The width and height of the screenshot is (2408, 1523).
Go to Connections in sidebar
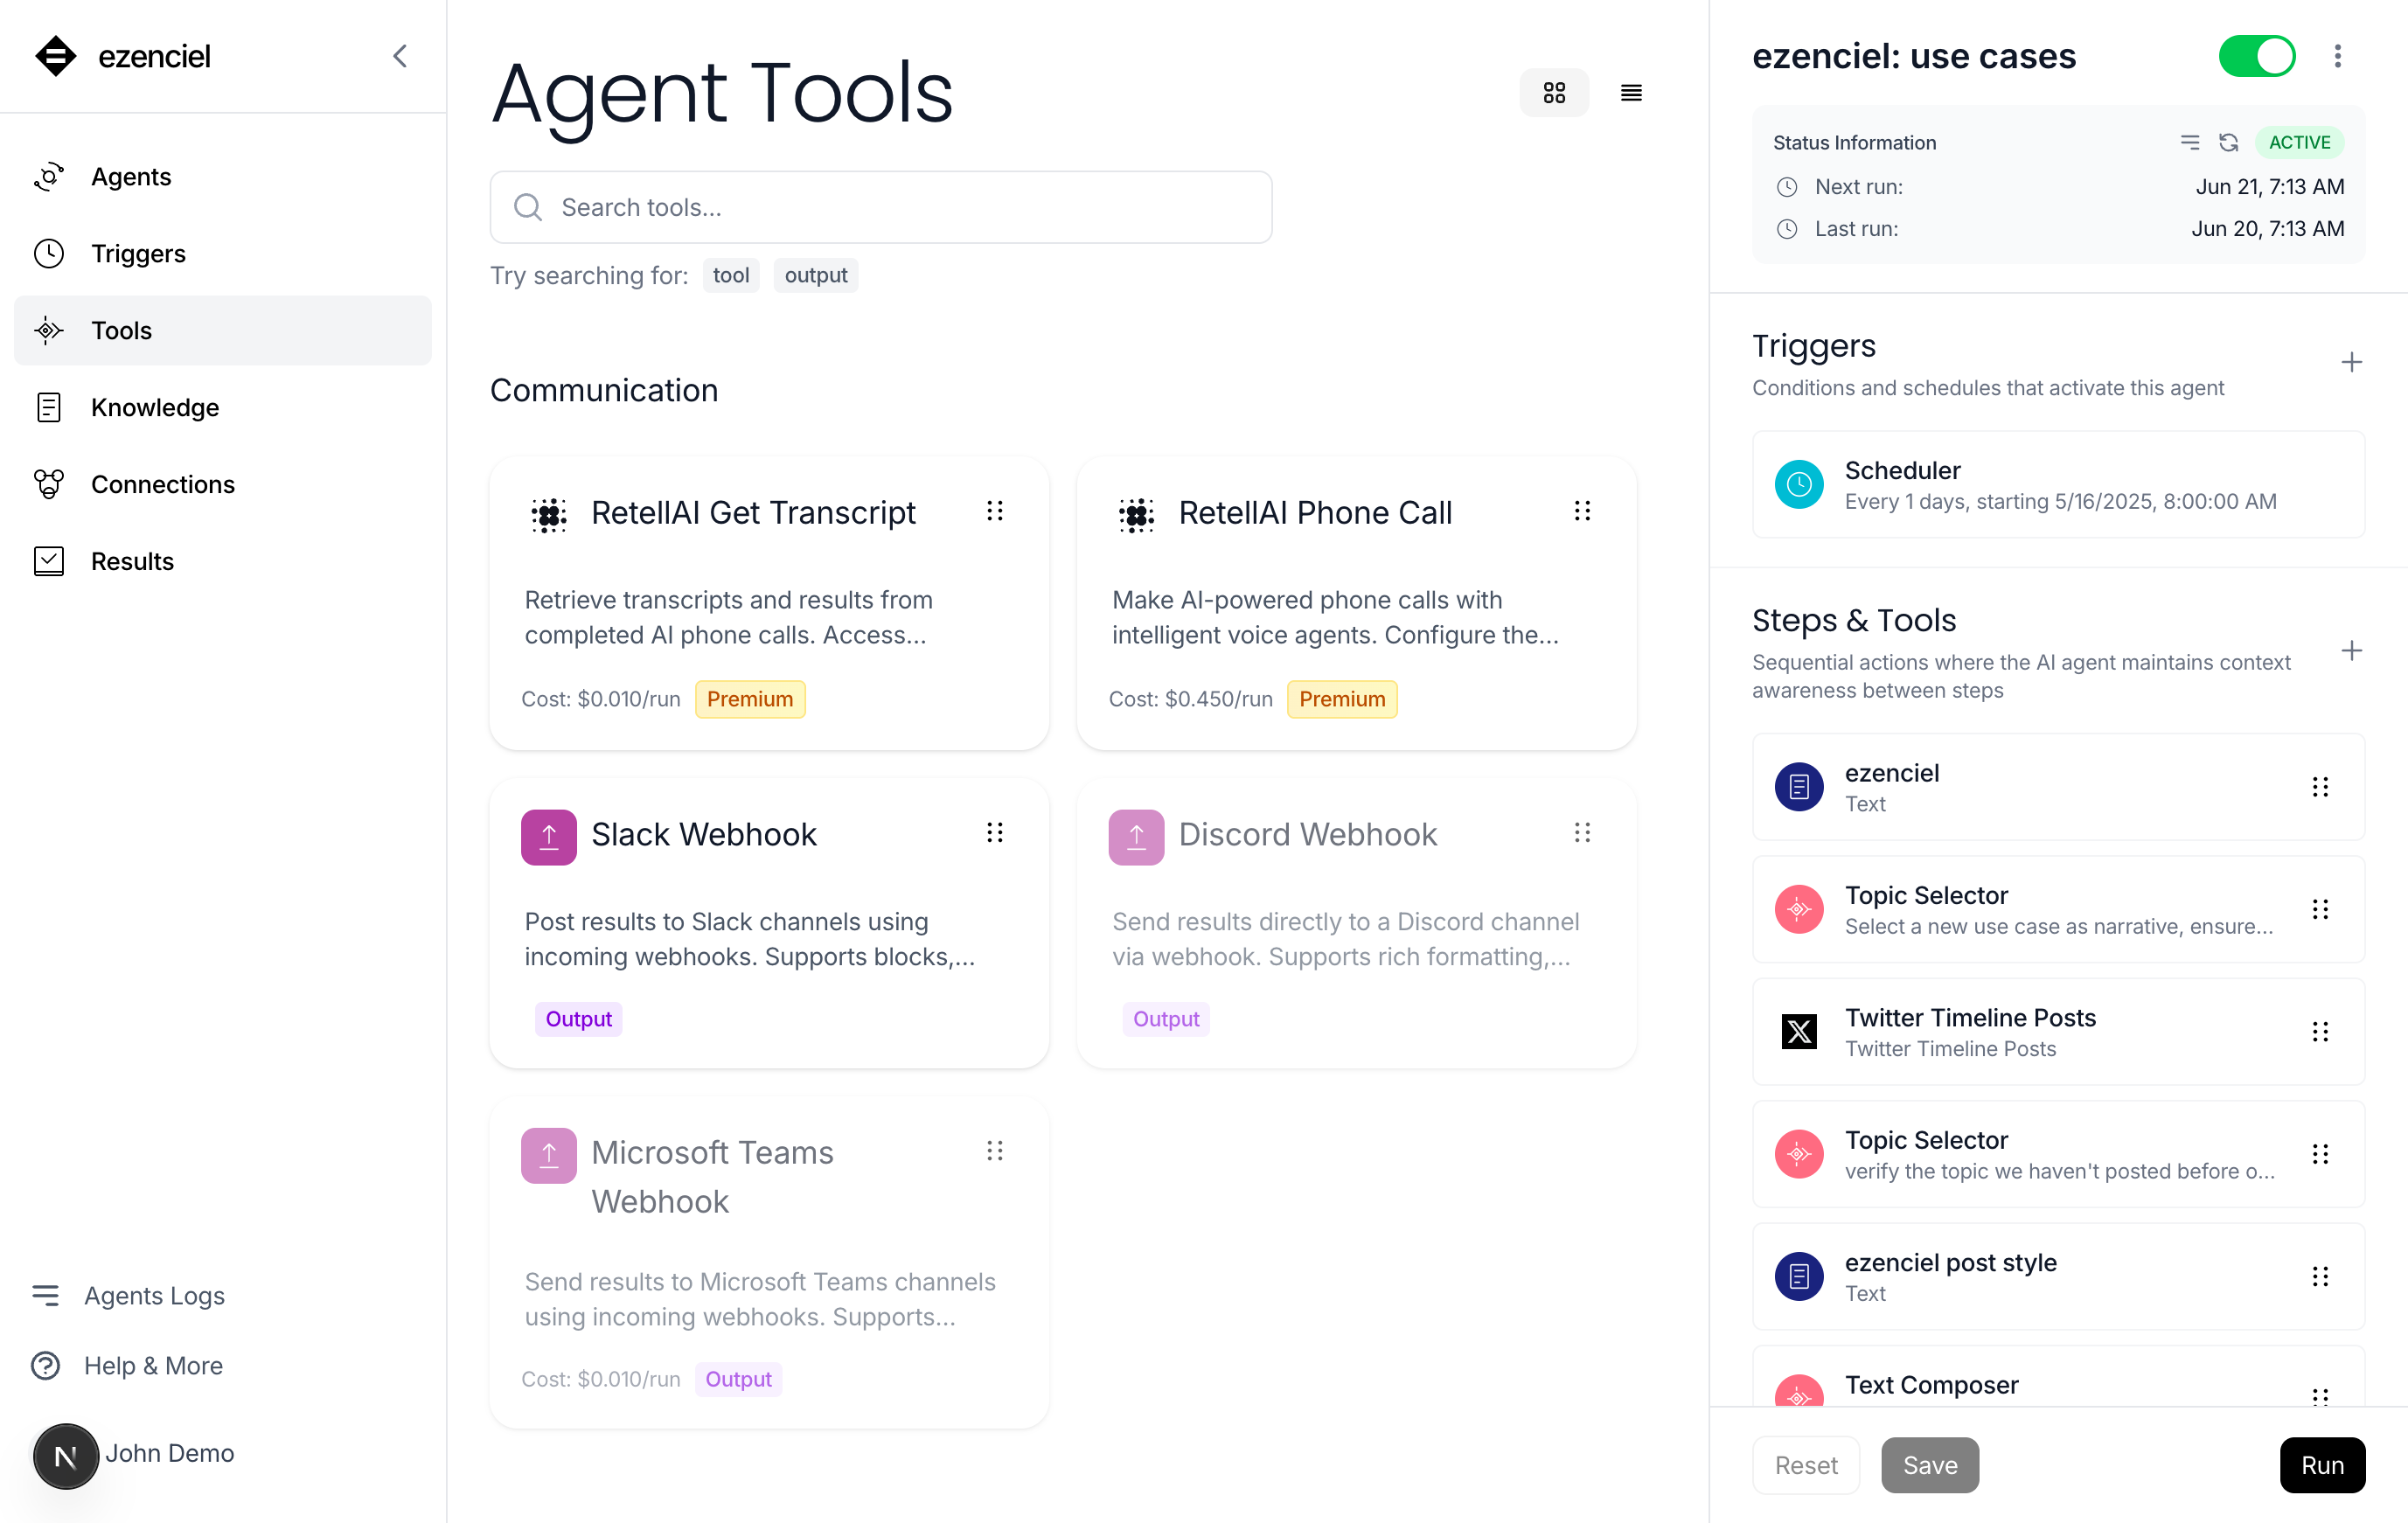pyautogui.click(x=162, y=484)
